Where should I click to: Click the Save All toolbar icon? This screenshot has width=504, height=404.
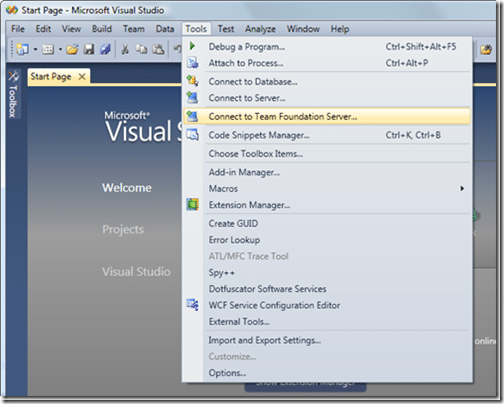(x=106, y=50)
